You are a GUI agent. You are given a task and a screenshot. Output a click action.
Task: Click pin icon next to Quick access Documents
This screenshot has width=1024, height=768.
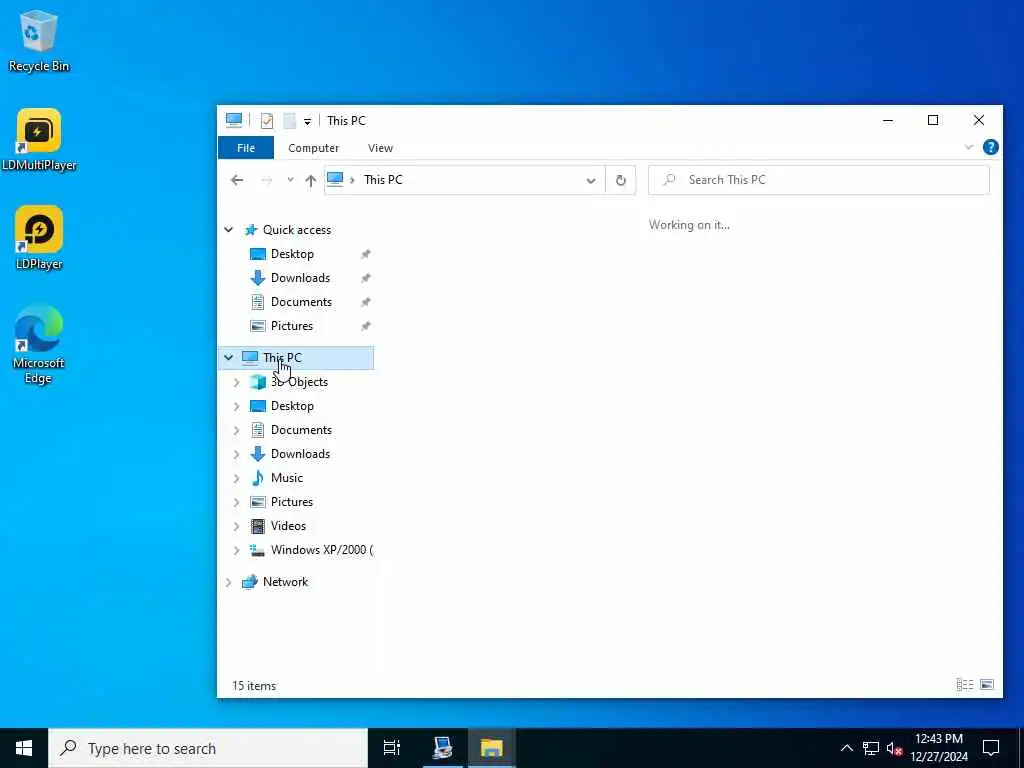click(x=366, y=302)
